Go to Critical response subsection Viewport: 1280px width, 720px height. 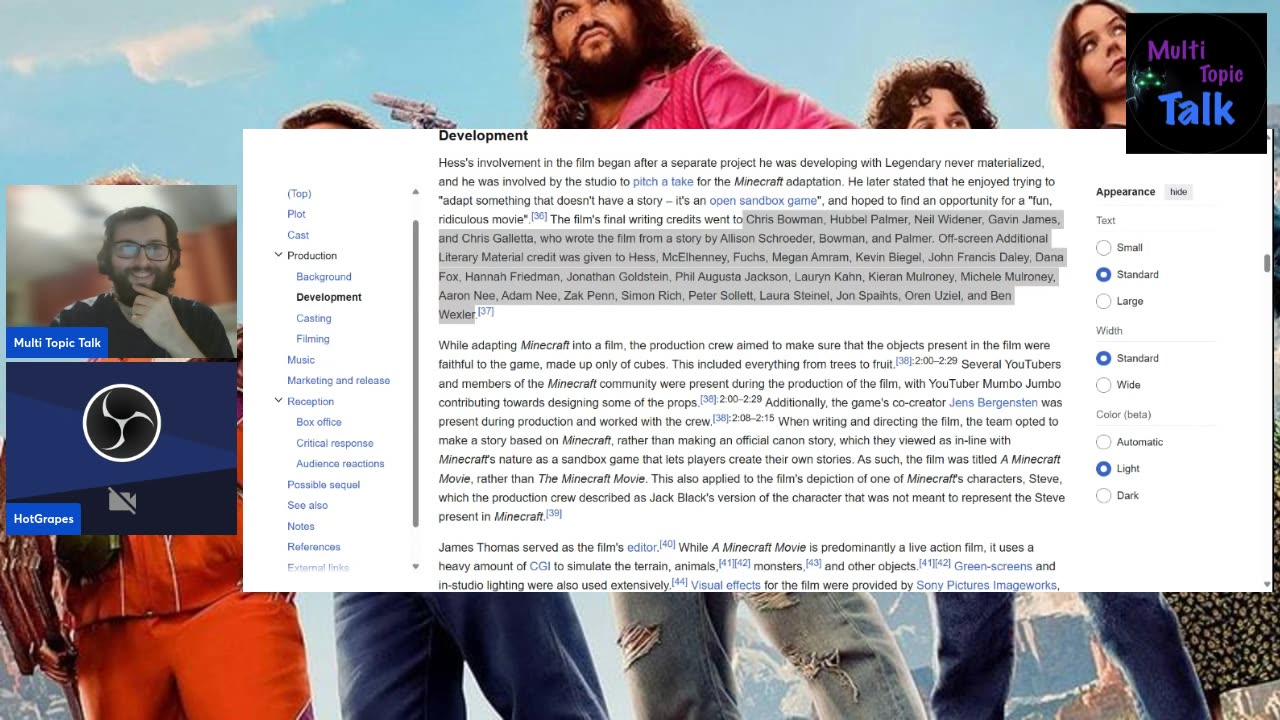click(x=335, y=443)
